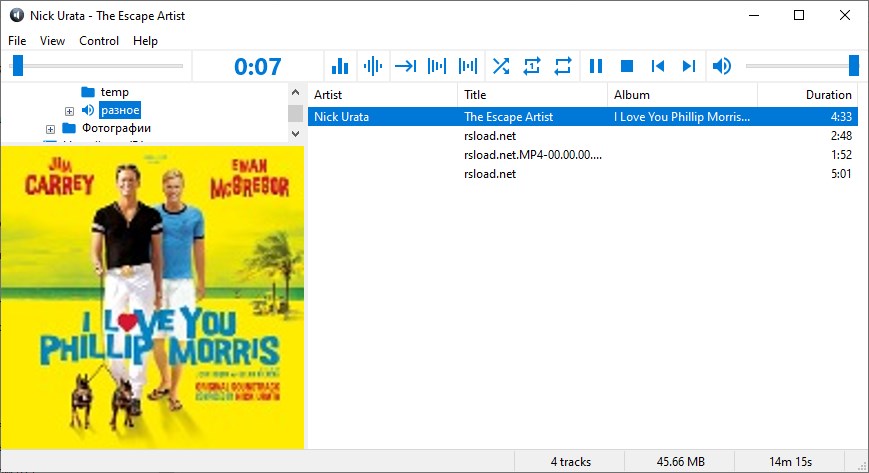Image resolution: width=869 pixels, height=473 pixels.
Task: Expand the Фотографии folder node
Action: tap(50, 129)
